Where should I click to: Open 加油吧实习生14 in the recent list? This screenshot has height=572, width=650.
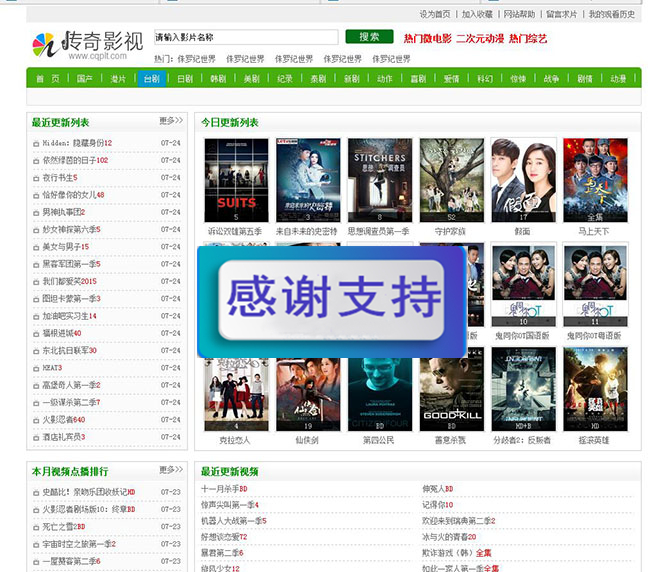69,316
